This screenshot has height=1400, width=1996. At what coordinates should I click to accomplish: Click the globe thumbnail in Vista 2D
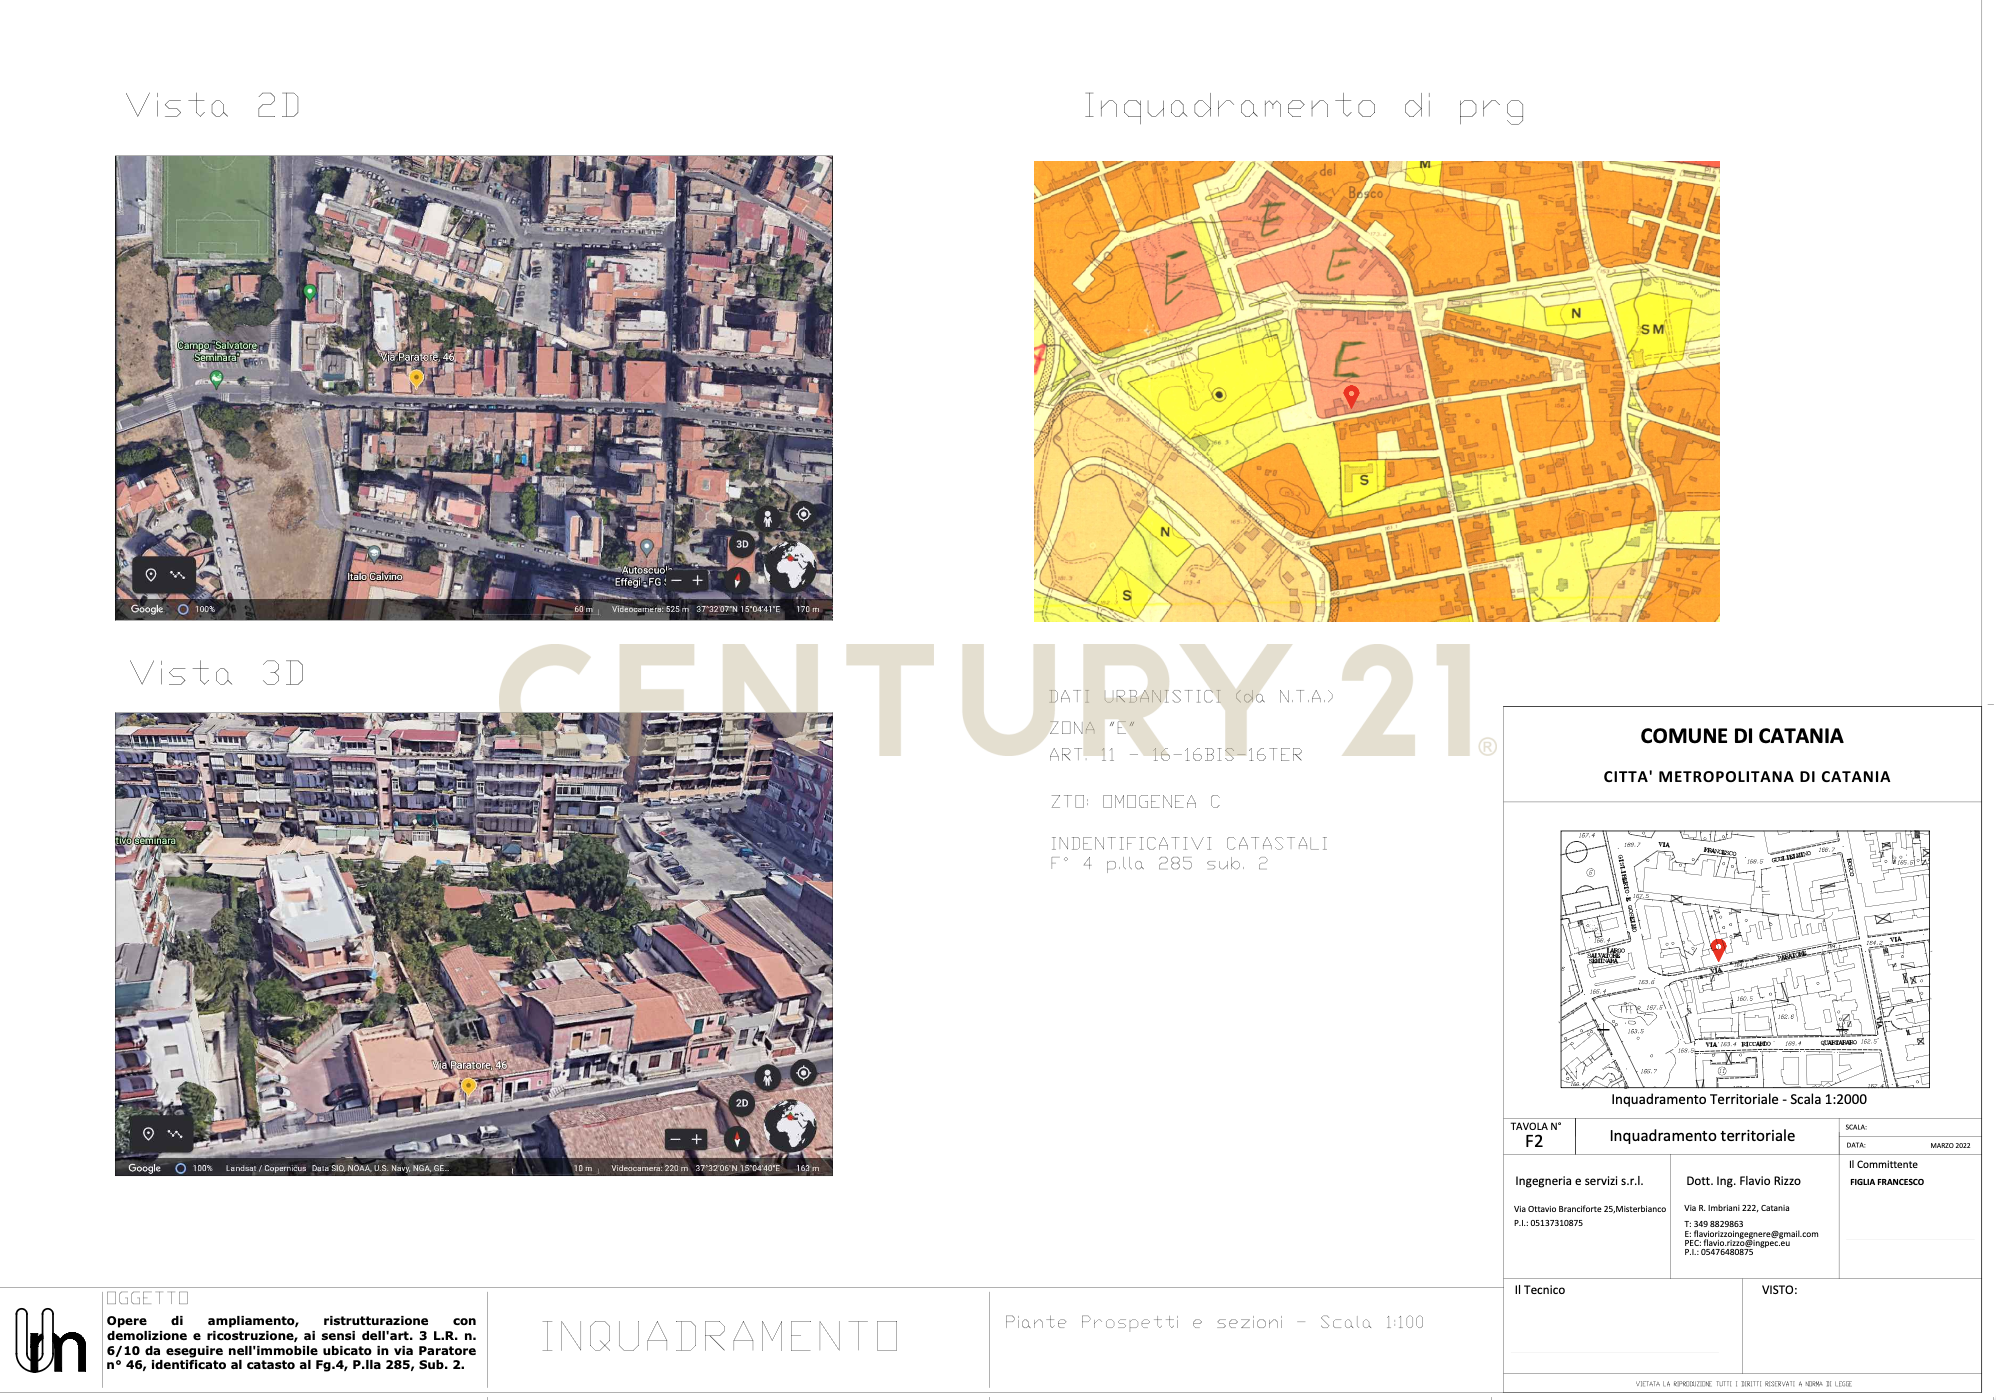[790, 566]
